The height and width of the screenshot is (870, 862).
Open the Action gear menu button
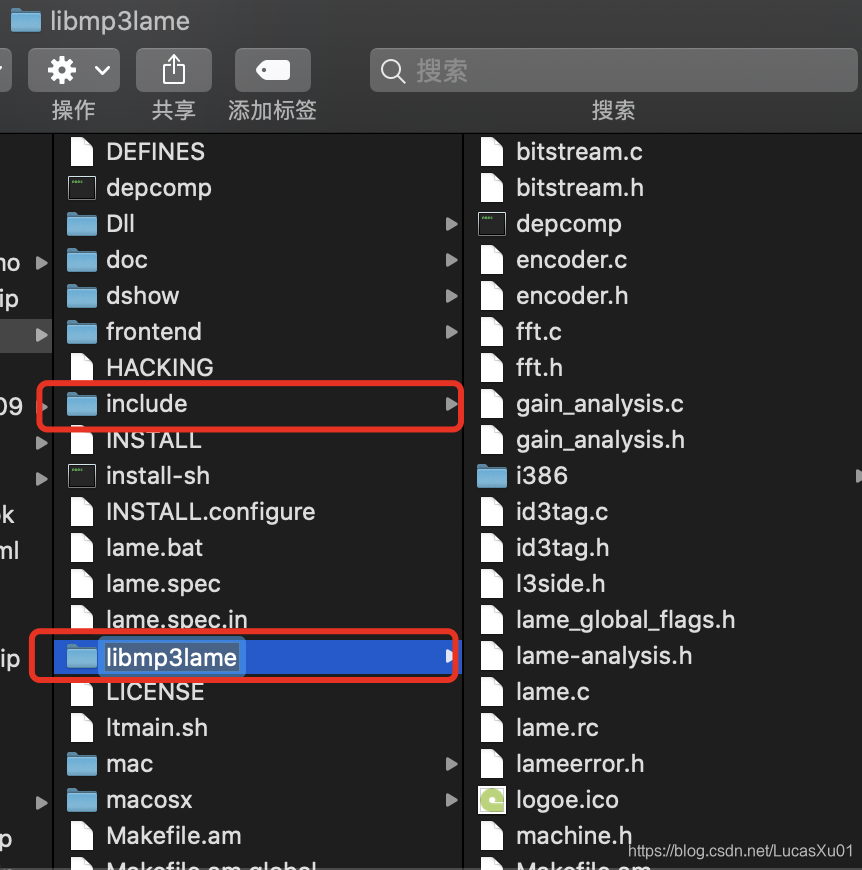coord(74,70)
